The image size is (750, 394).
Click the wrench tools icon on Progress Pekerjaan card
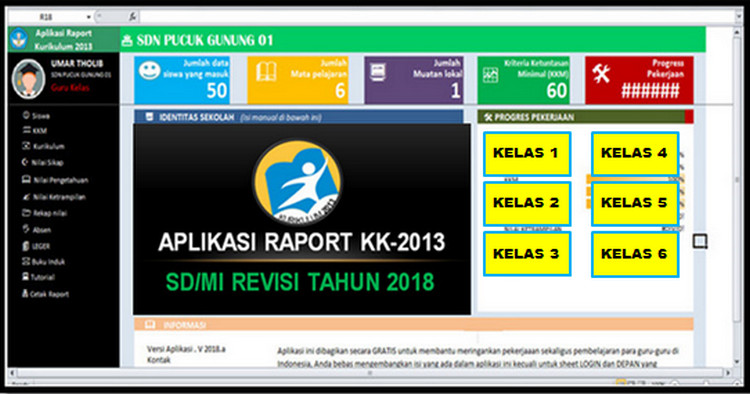point(601,73)
